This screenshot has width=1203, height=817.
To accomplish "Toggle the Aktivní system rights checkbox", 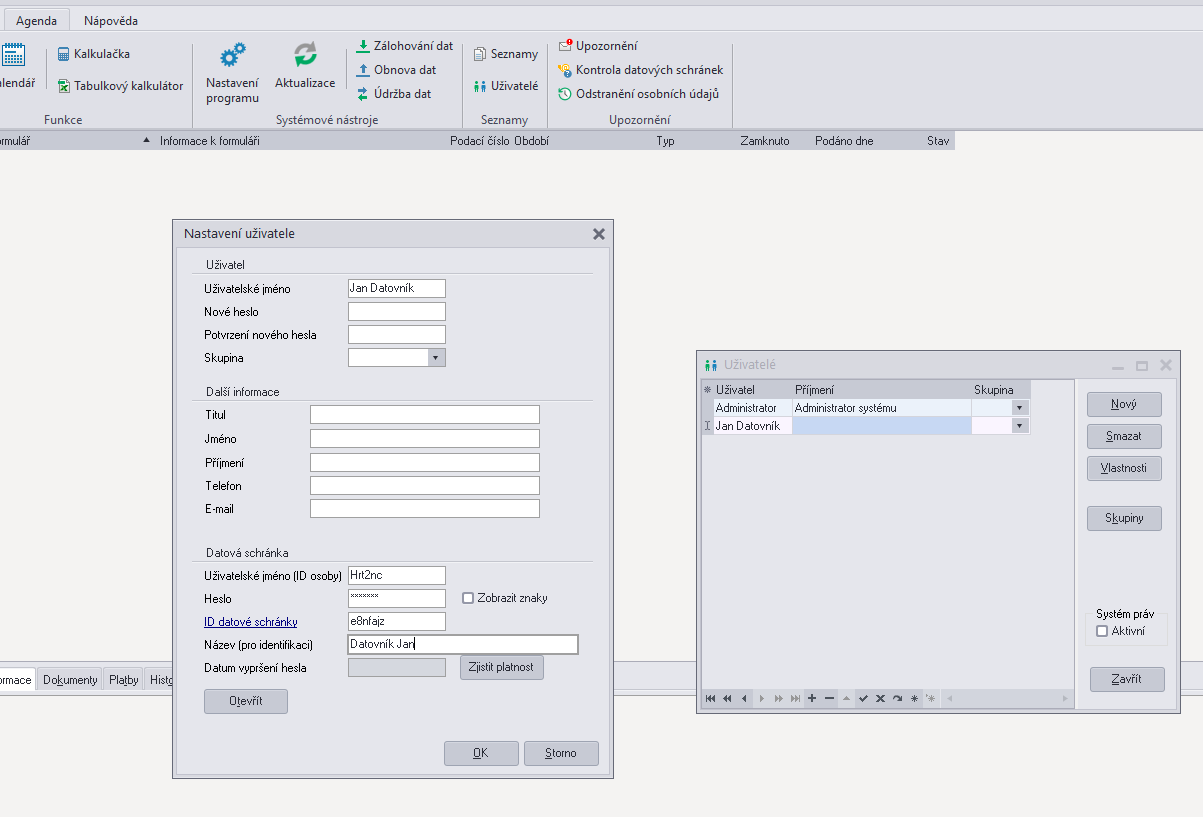I will (x=1102, y=631).
